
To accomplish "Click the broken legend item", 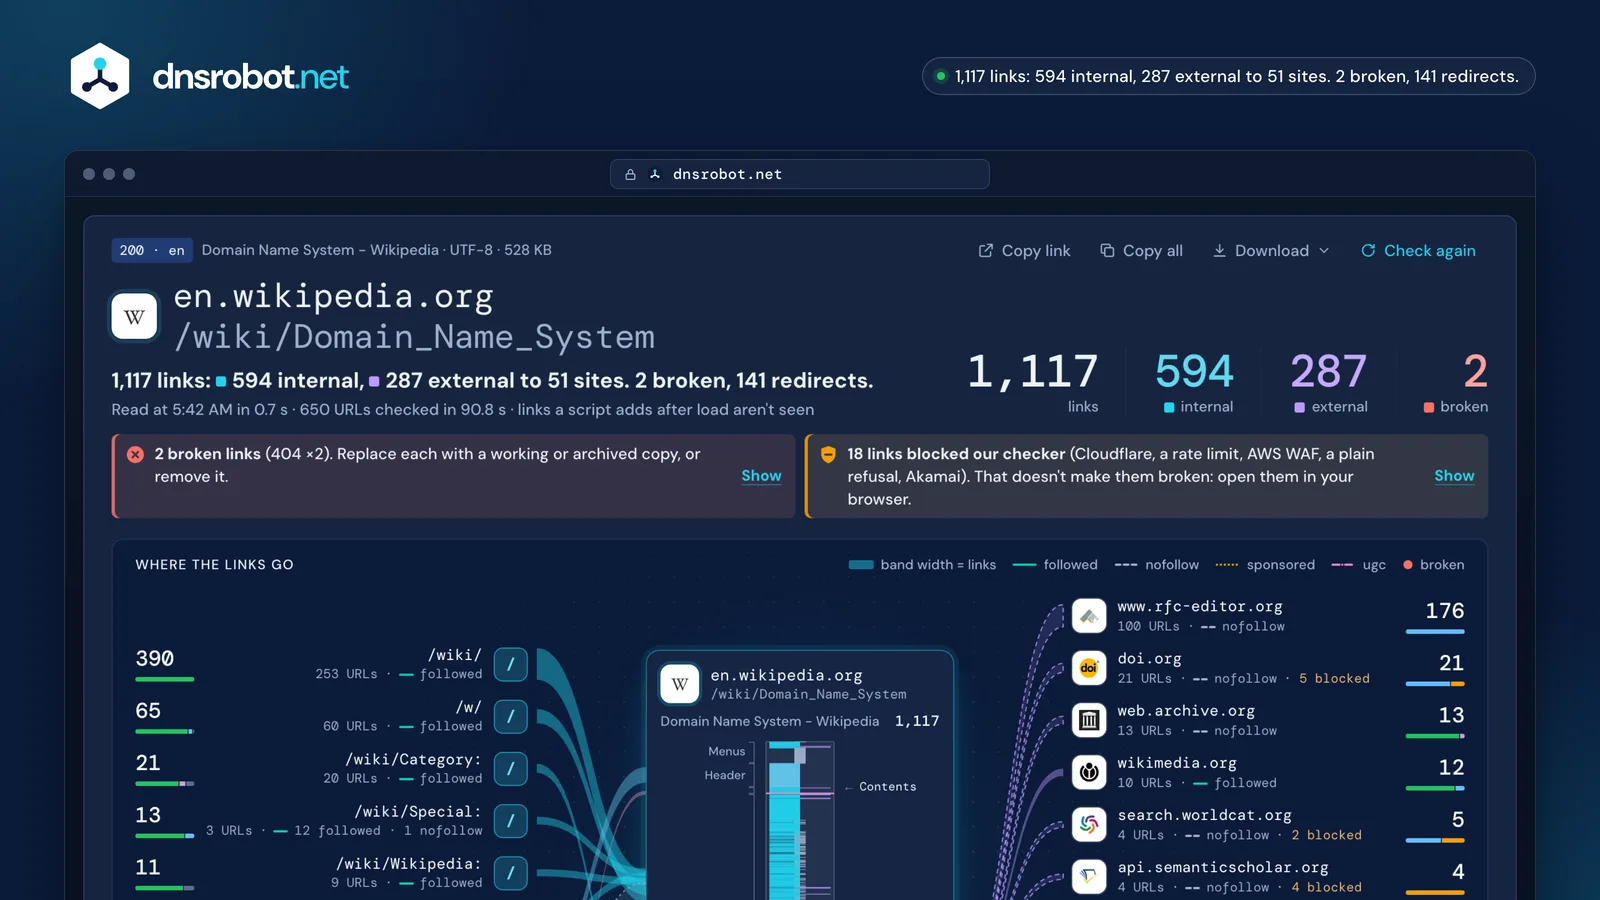I will tap(1433, 565).
